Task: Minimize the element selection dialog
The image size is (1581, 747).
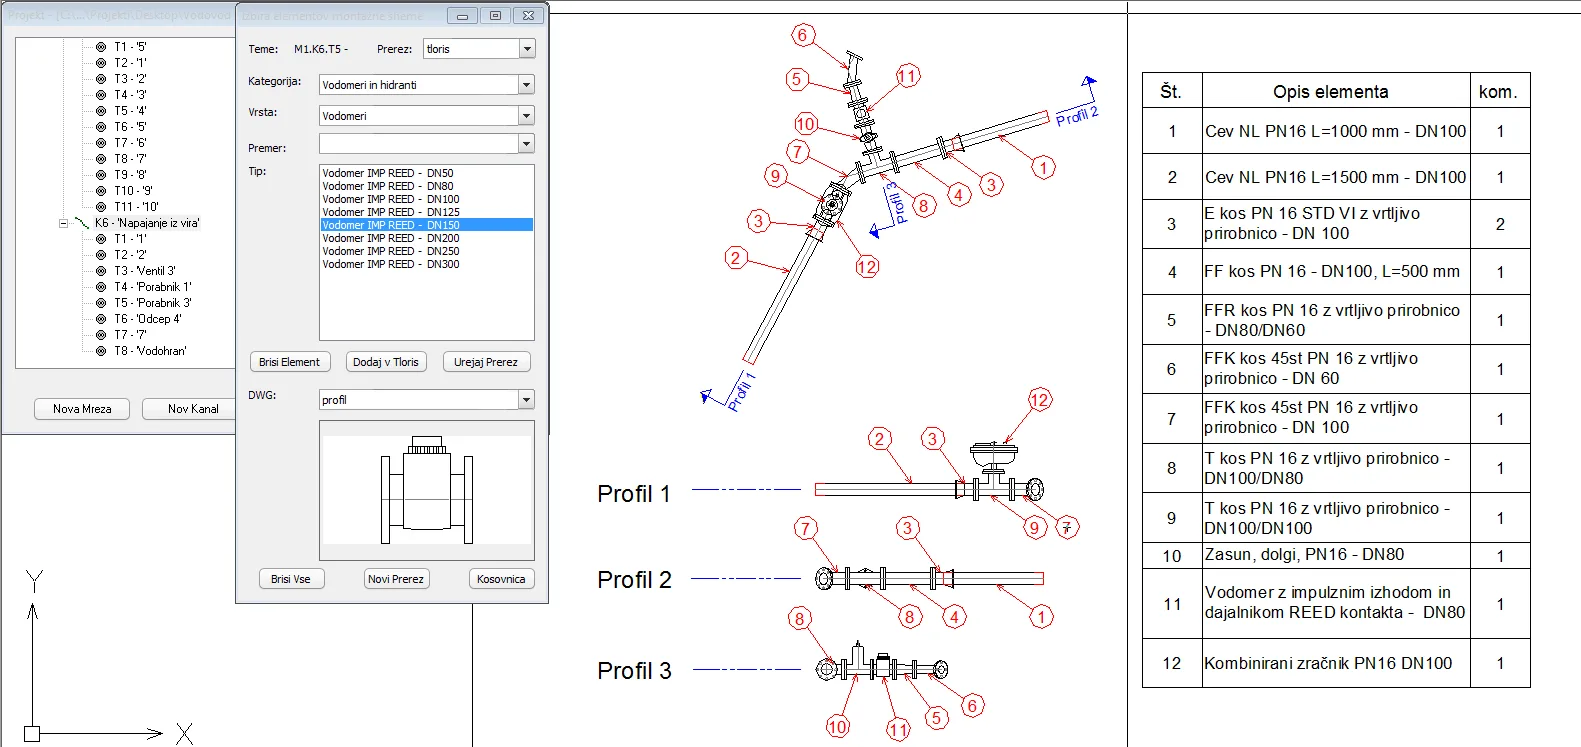Action: 461,16
